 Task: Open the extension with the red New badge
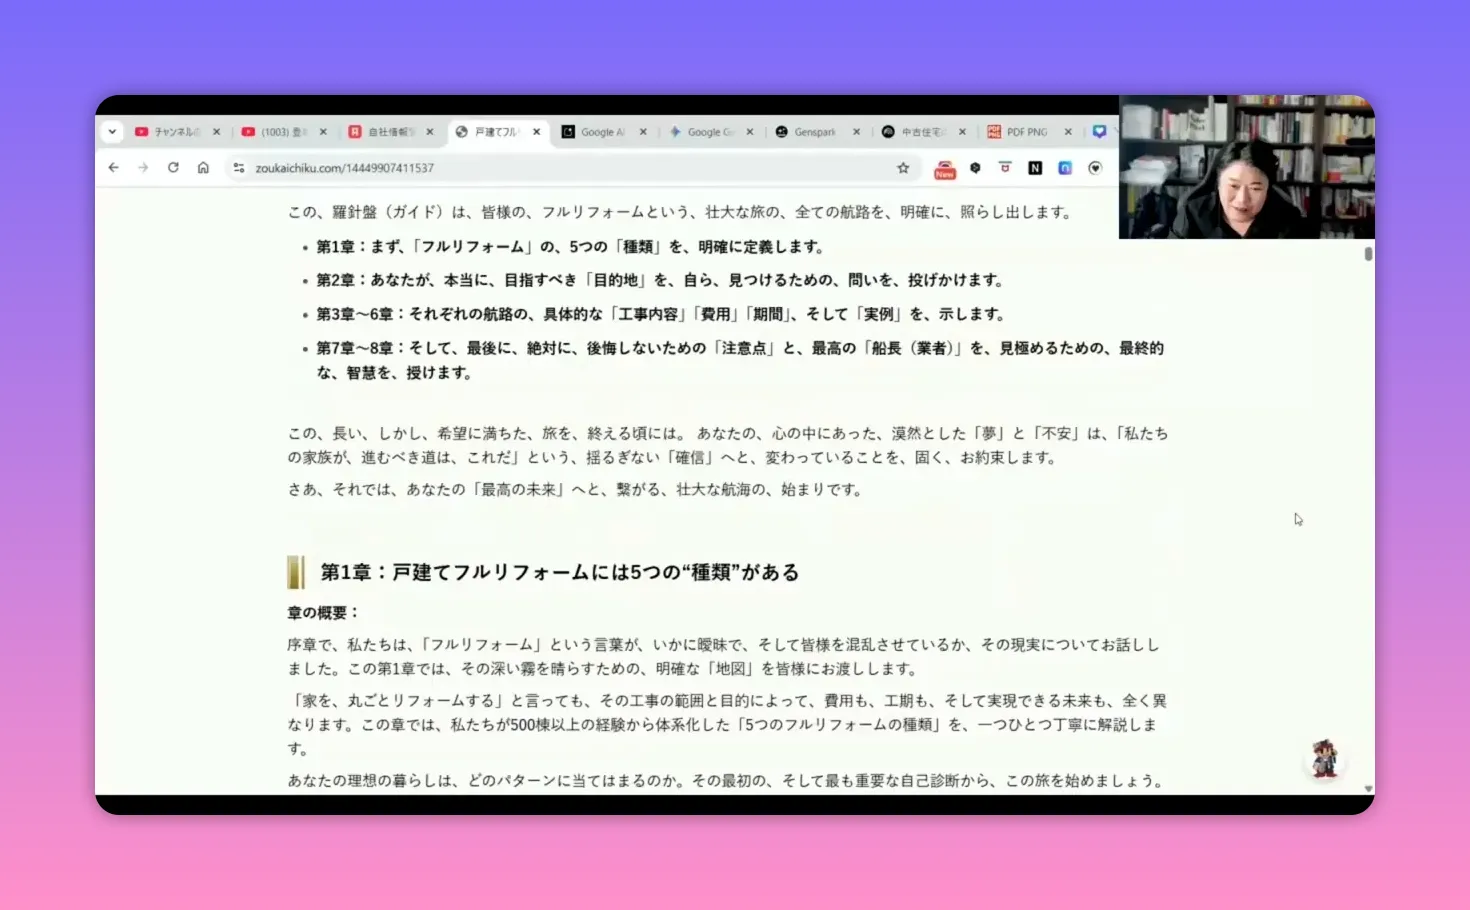(944, 168)
